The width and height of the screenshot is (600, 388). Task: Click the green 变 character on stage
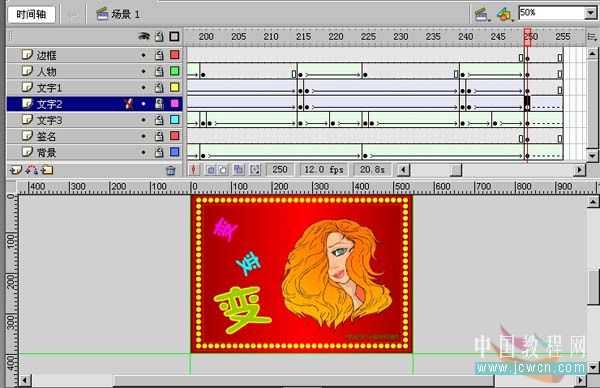pyautogui.click(x=242, y=309)
